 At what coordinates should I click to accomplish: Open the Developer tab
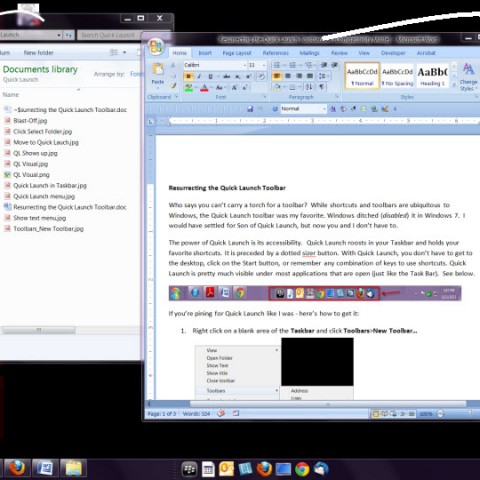pyautogui.click(x=393, y=53)
